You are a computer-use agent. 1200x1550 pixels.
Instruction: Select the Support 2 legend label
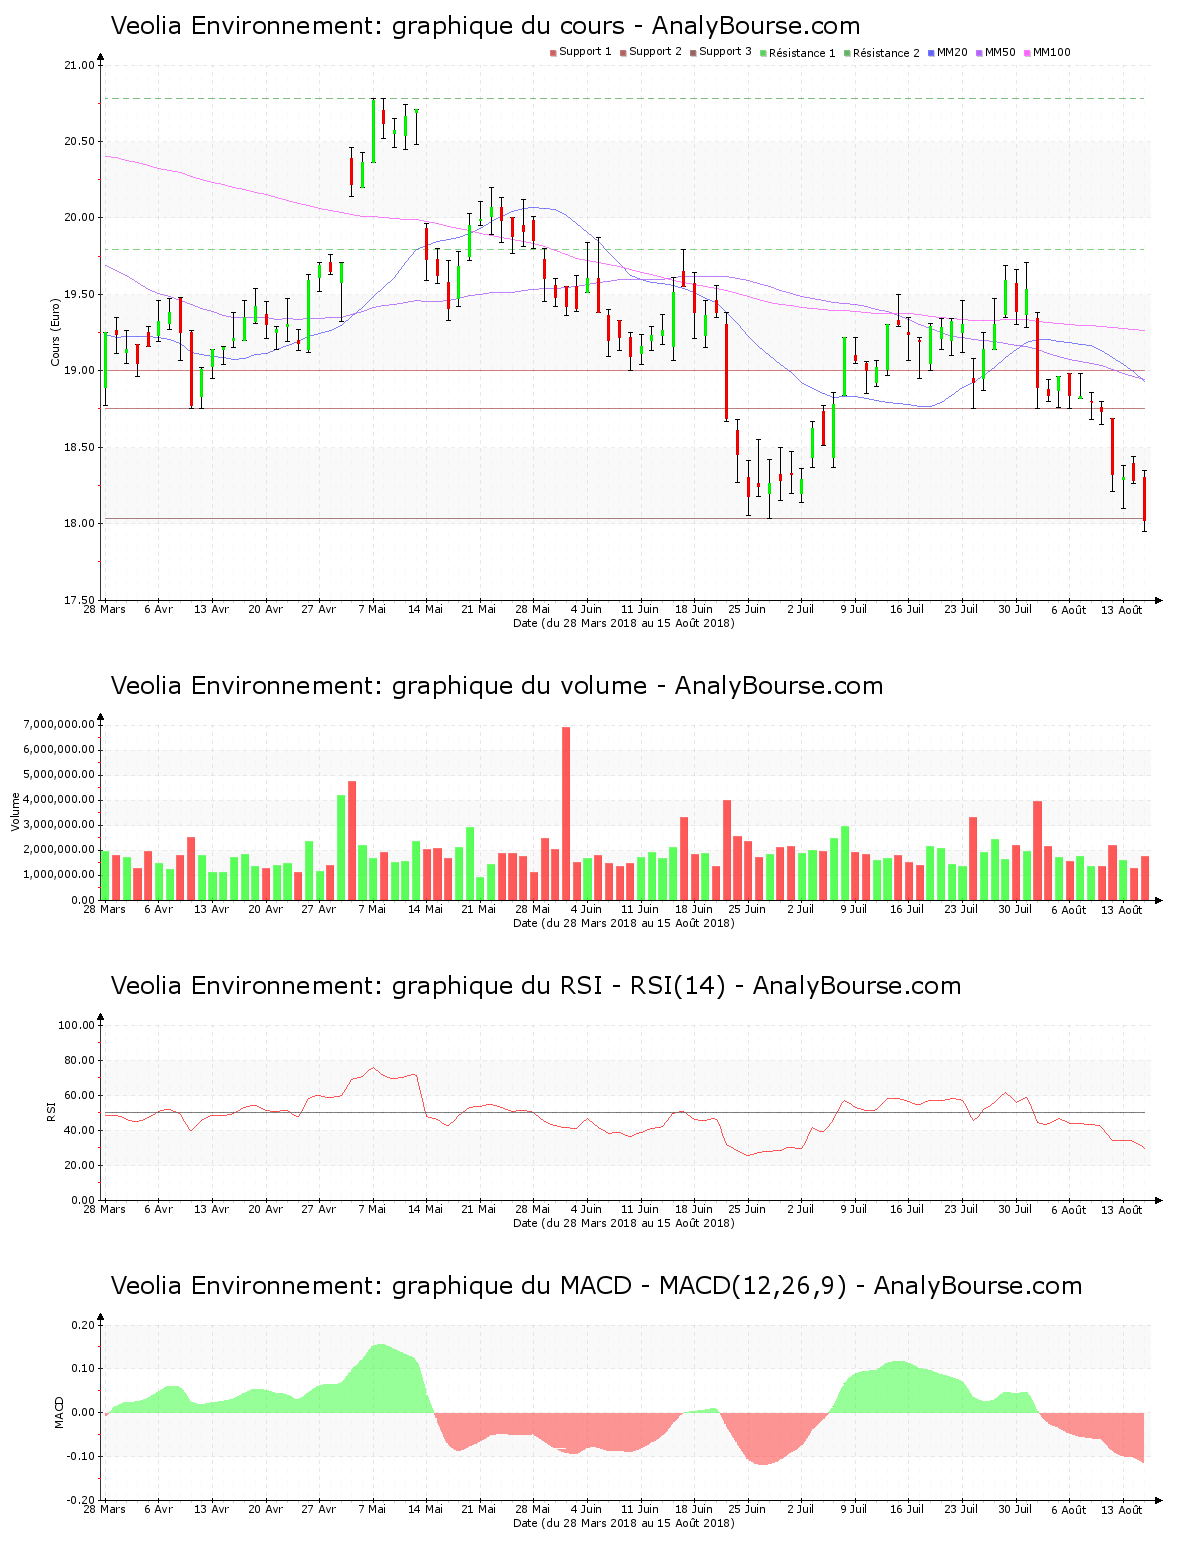(655, 52)
